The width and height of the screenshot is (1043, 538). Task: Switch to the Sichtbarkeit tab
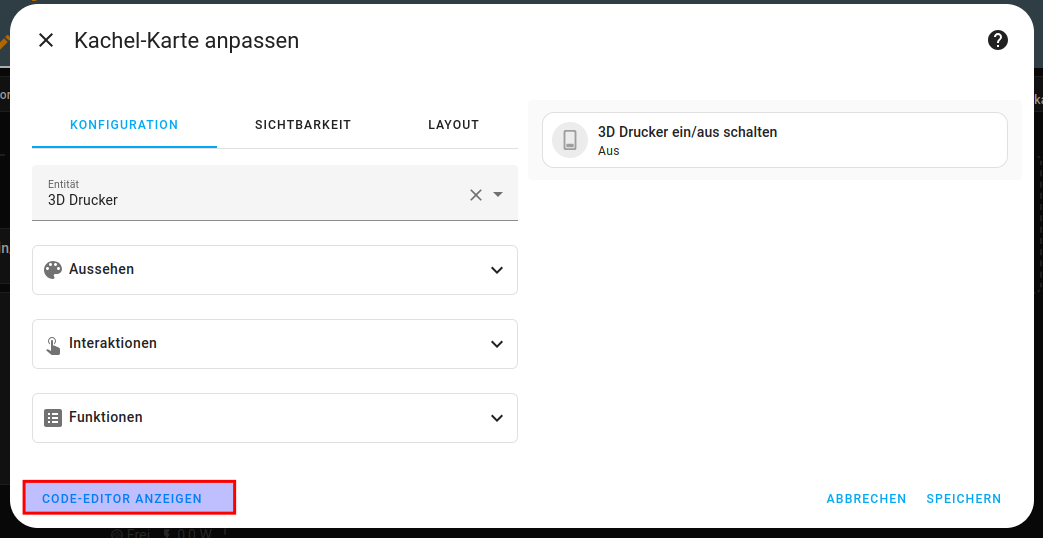303,125
